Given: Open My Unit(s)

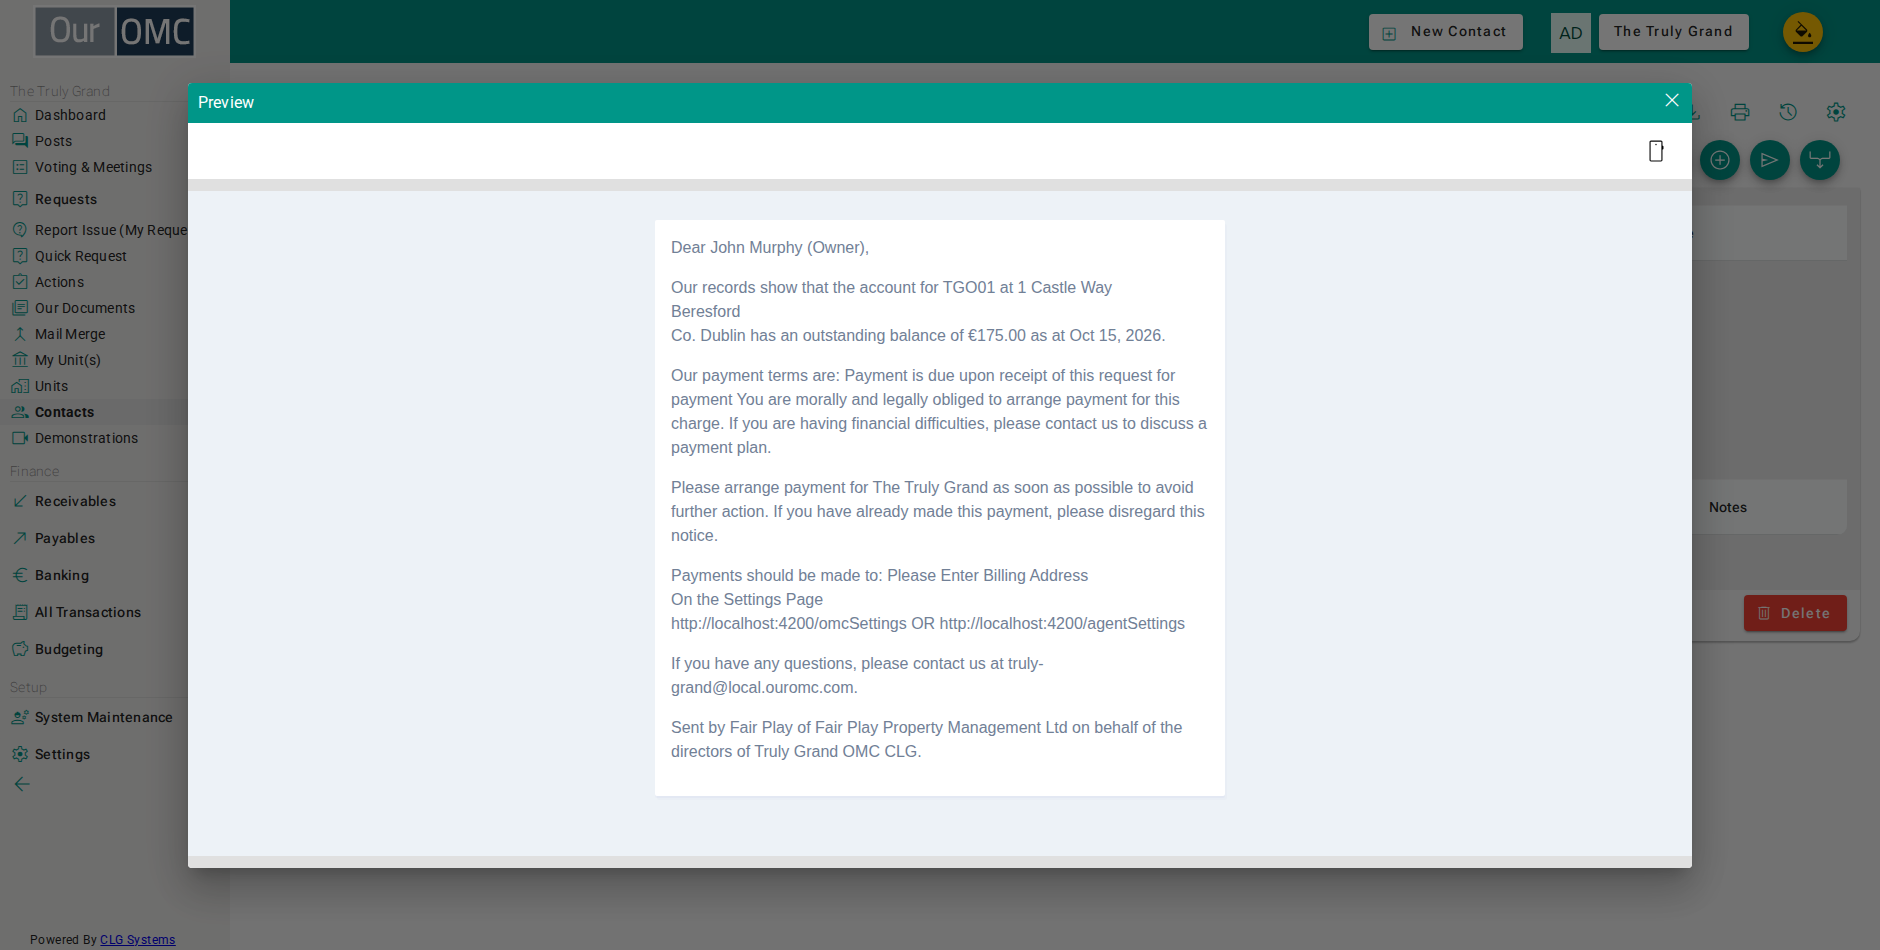Looking at the screenshot, I should click(67, 360).
